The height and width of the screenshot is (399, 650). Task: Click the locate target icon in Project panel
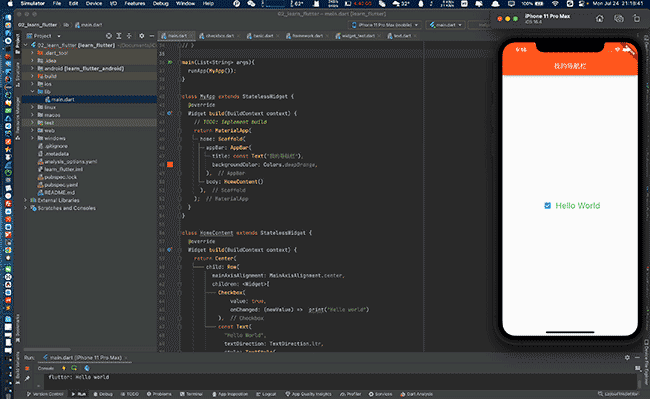click(x=109, y=36)
